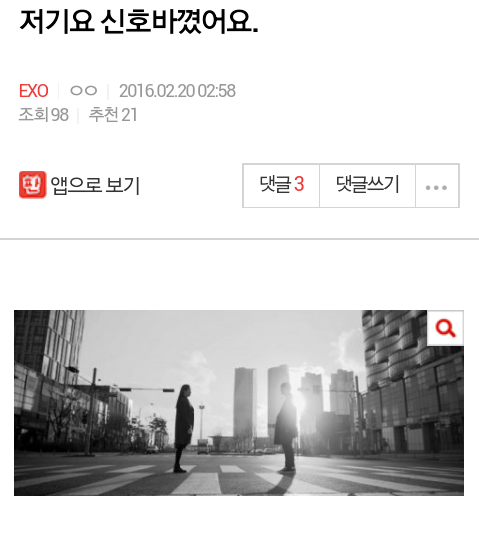
Task: Click the post title 저기요 신호바꼈어요.
Action: pyautogui.click(x=139, y=22)
